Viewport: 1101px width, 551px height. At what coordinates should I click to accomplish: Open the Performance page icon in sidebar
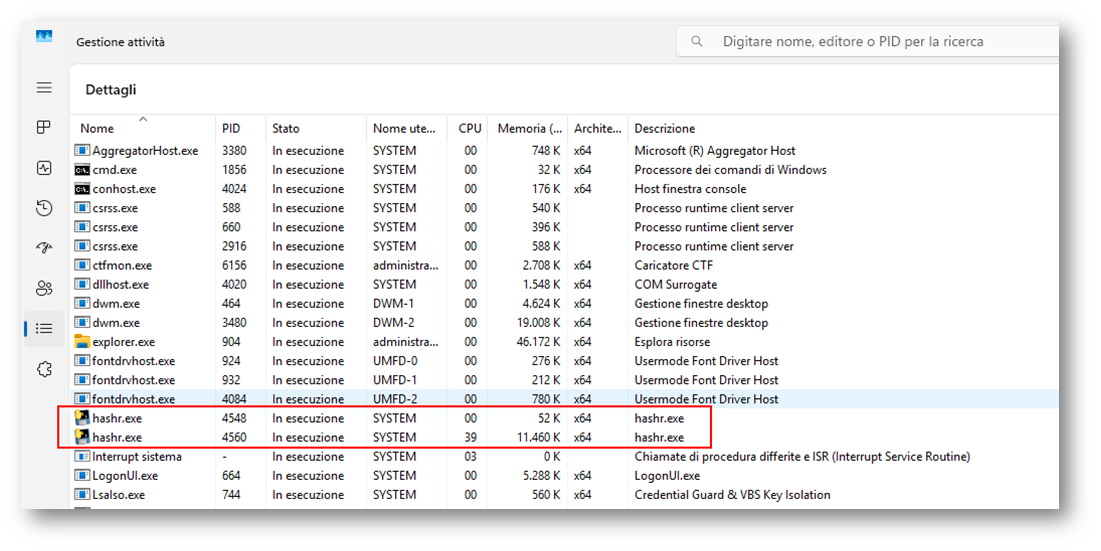[44, 168]
